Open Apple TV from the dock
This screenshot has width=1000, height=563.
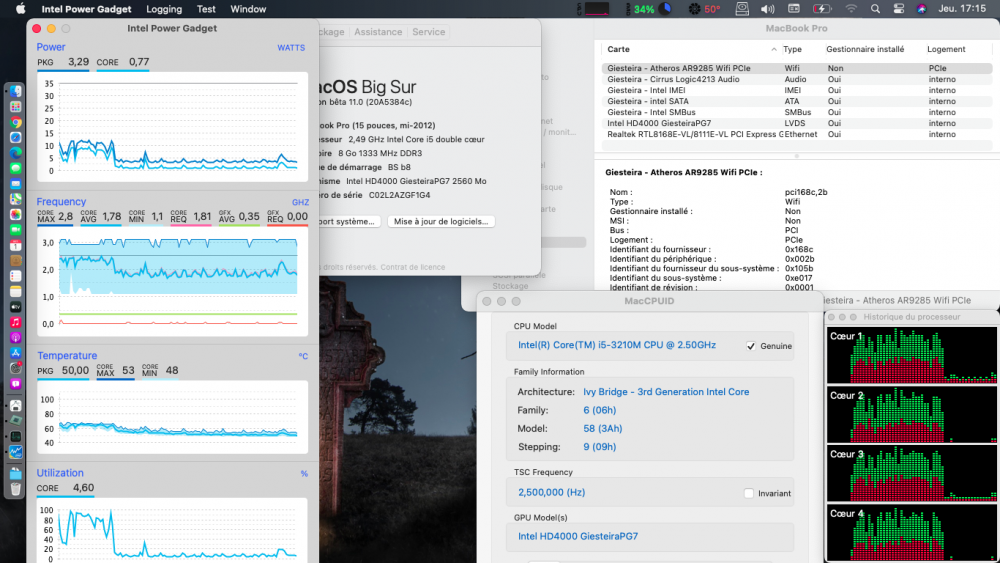click(x=16, y=307)
